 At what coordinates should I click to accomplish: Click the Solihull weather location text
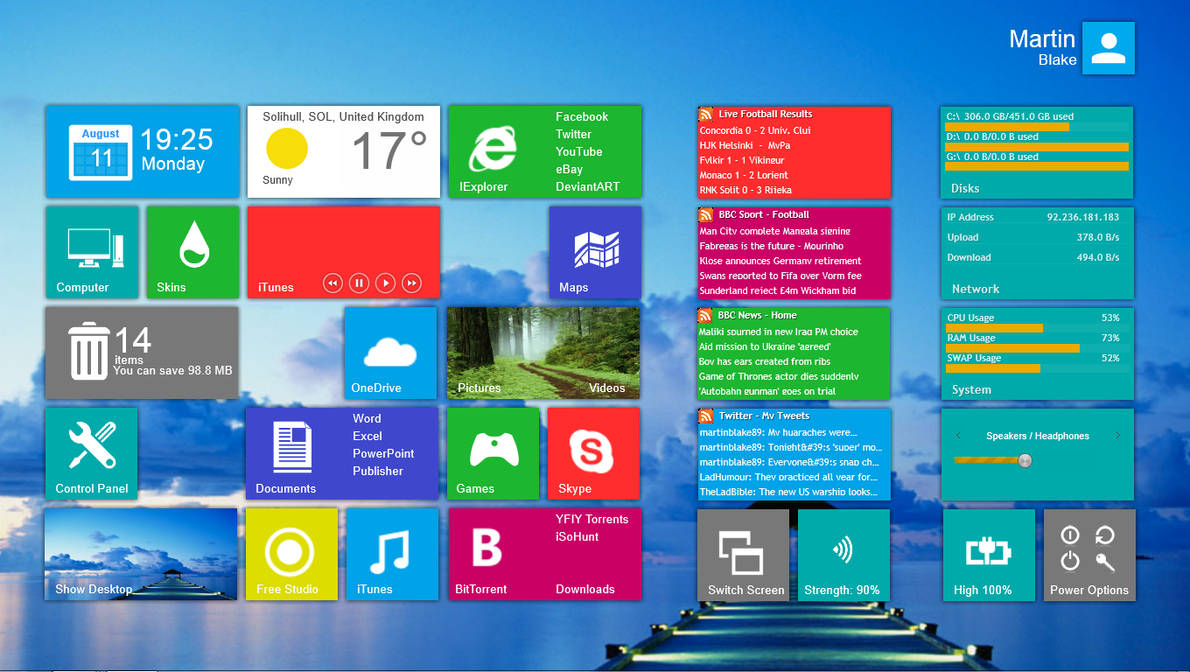(343, 117)
